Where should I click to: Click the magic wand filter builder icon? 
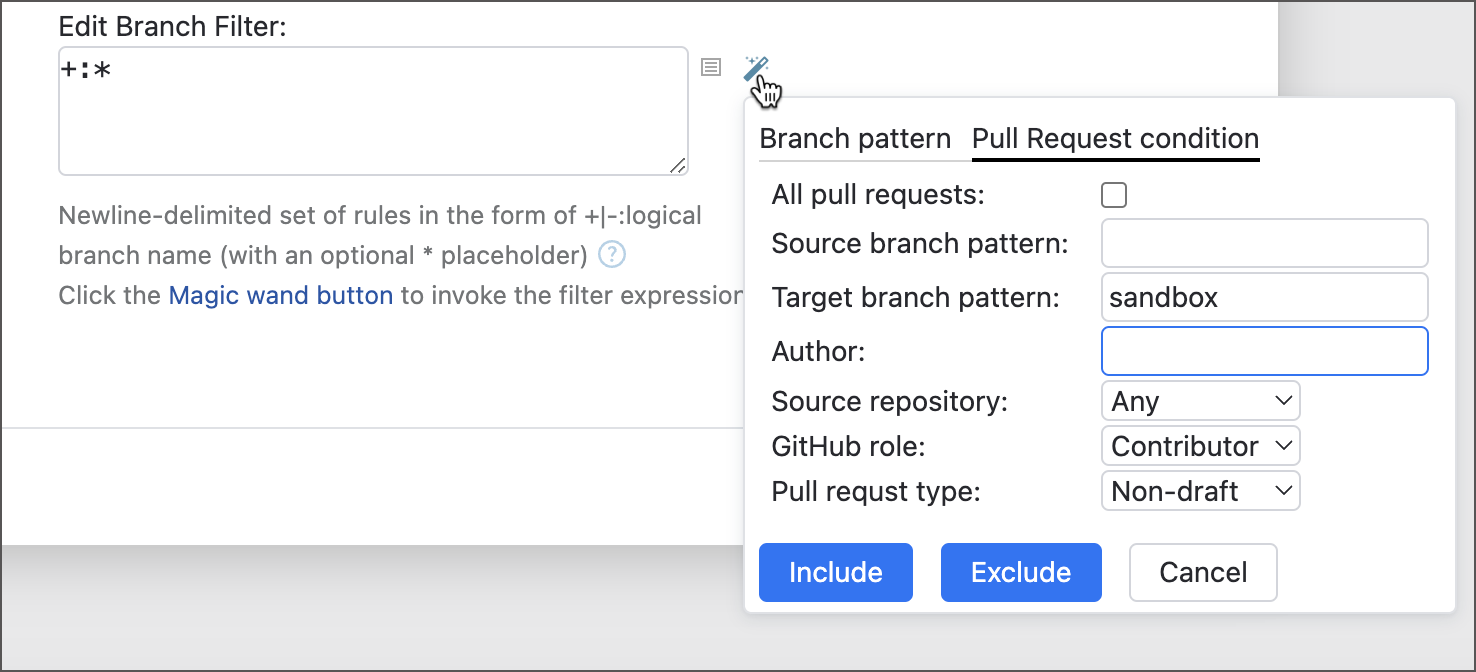[x=757, y=66]
